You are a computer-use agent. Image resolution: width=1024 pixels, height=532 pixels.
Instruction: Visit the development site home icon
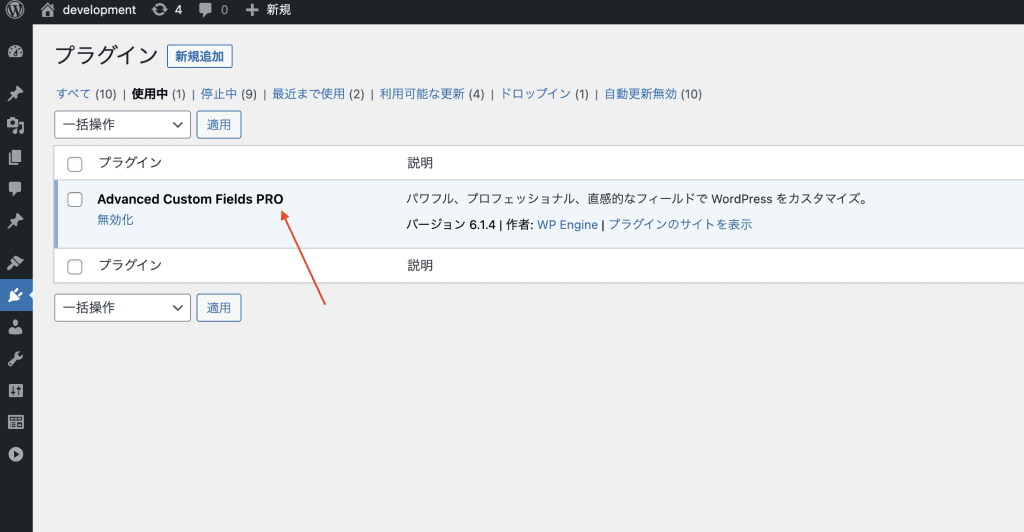[x=48, y=10]
